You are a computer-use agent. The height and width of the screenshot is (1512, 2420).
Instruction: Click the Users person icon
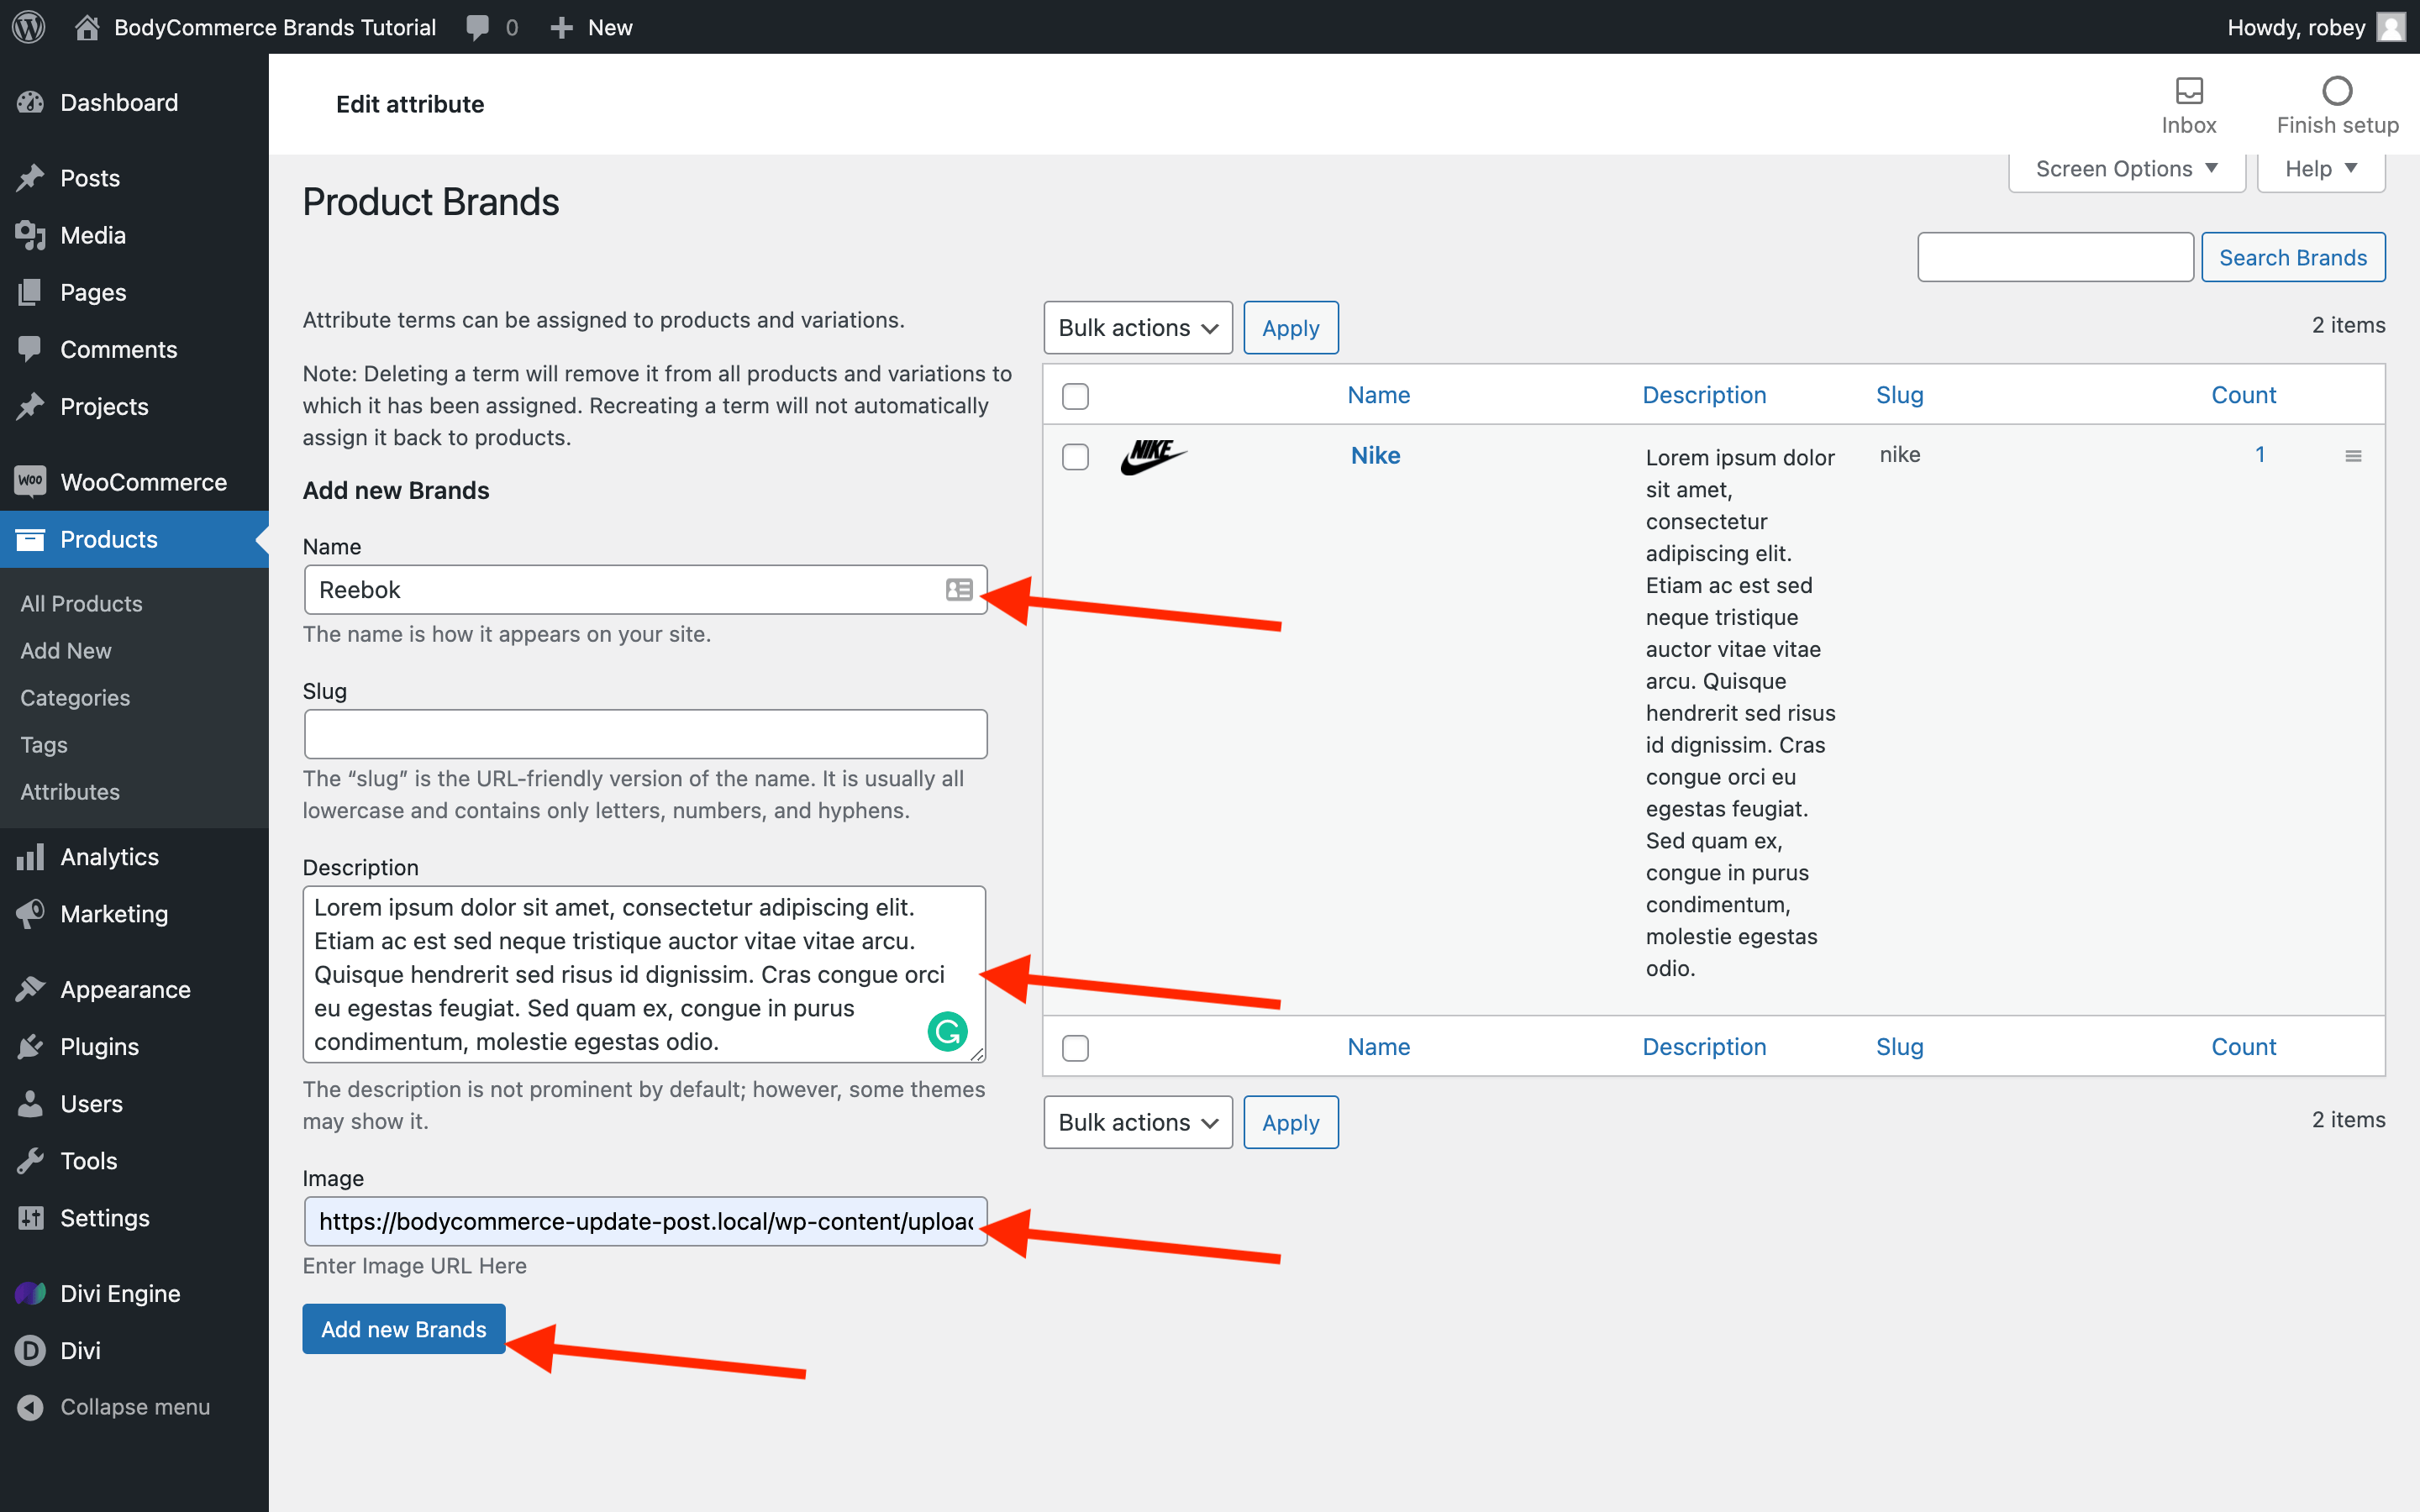tap(31, 1103)
